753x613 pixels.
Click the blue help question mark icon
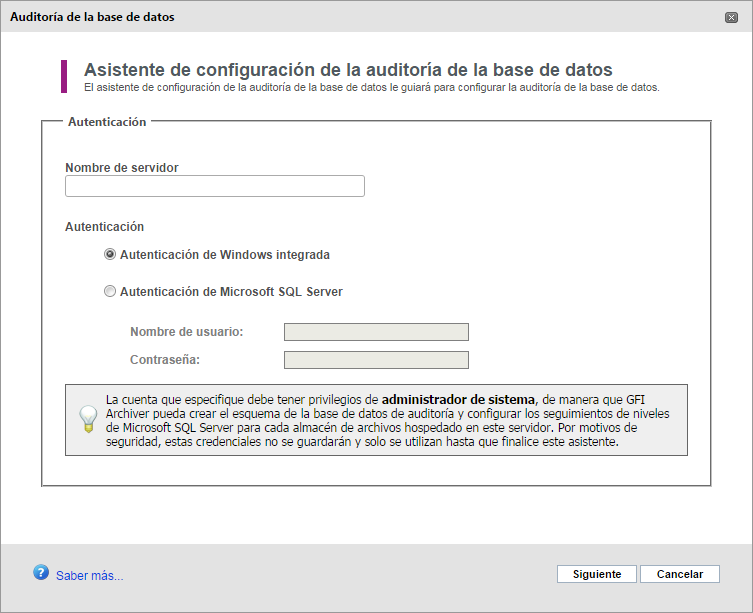[41, 572]
